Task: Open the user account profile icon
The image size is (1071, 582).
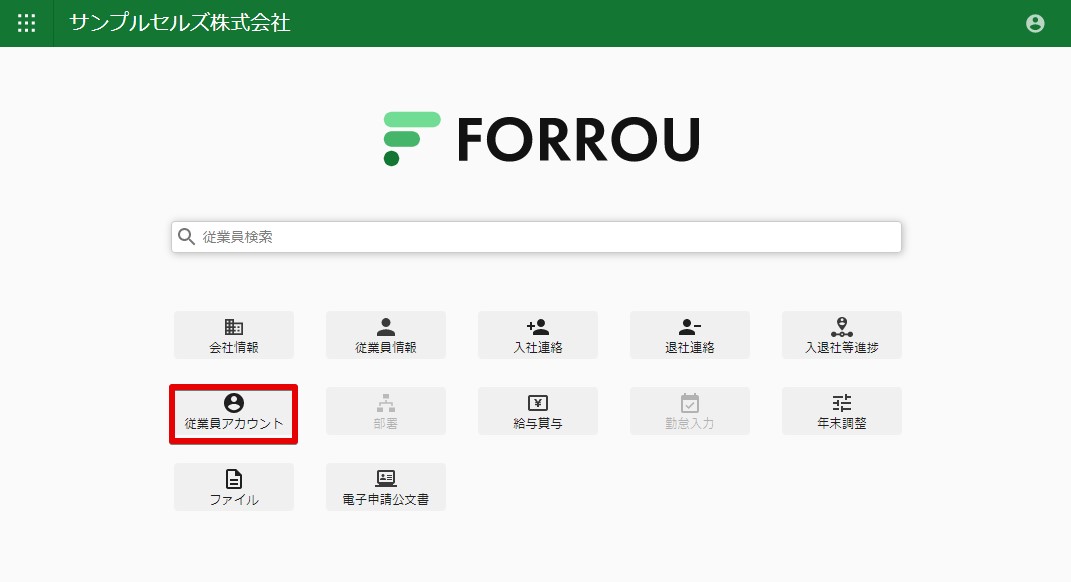Action: [x=1035, y=23]
